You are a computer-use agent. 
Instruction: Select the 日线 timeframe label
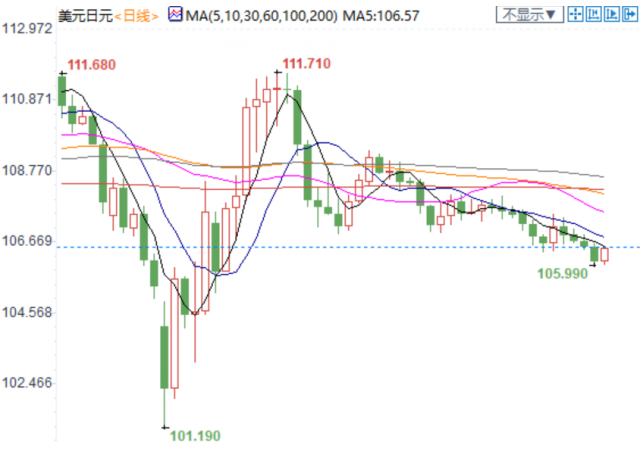(x=136, y=16)
